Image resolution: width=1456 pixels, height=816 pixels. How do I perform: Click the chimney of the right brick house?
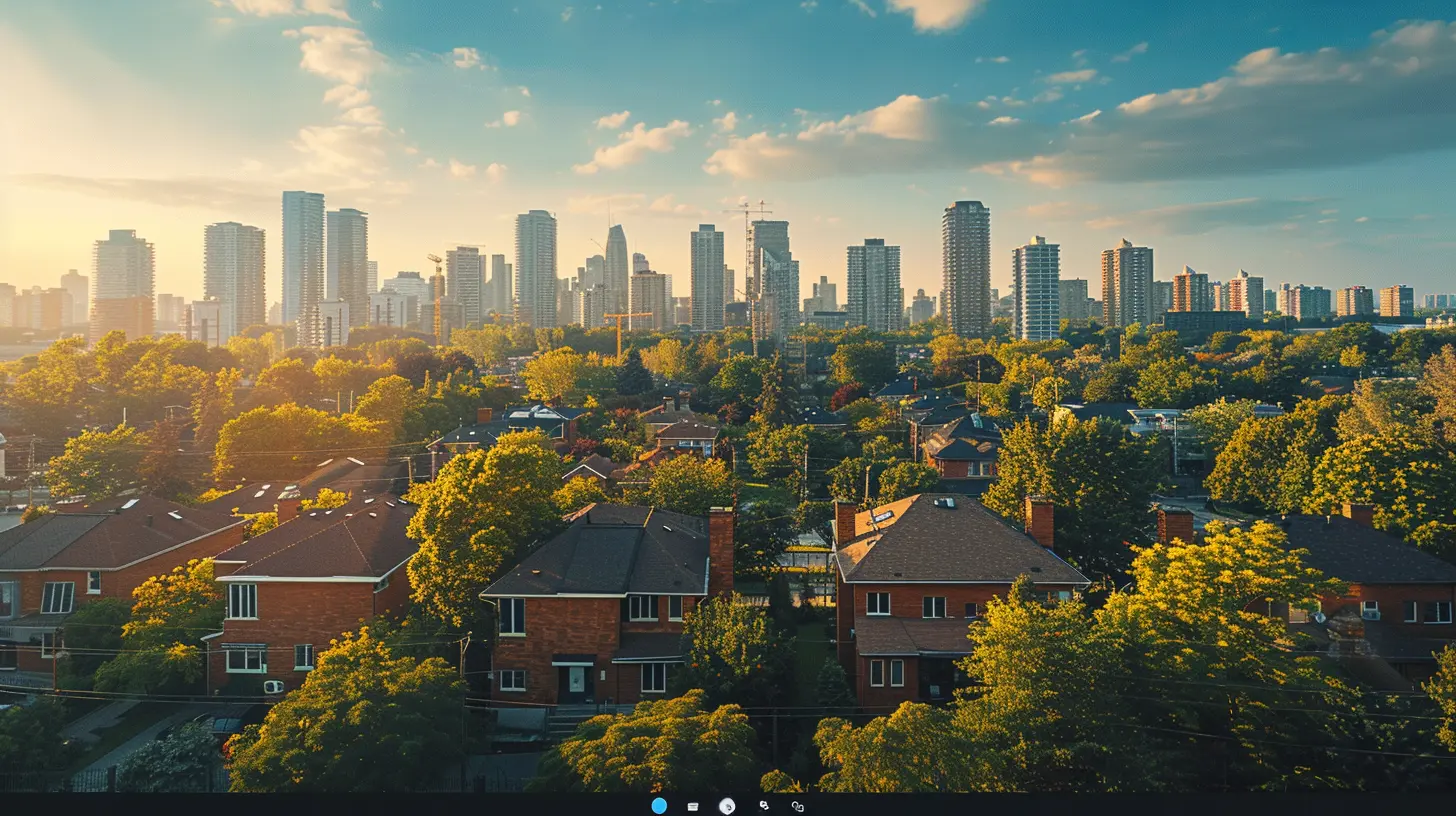point(1040,521)
